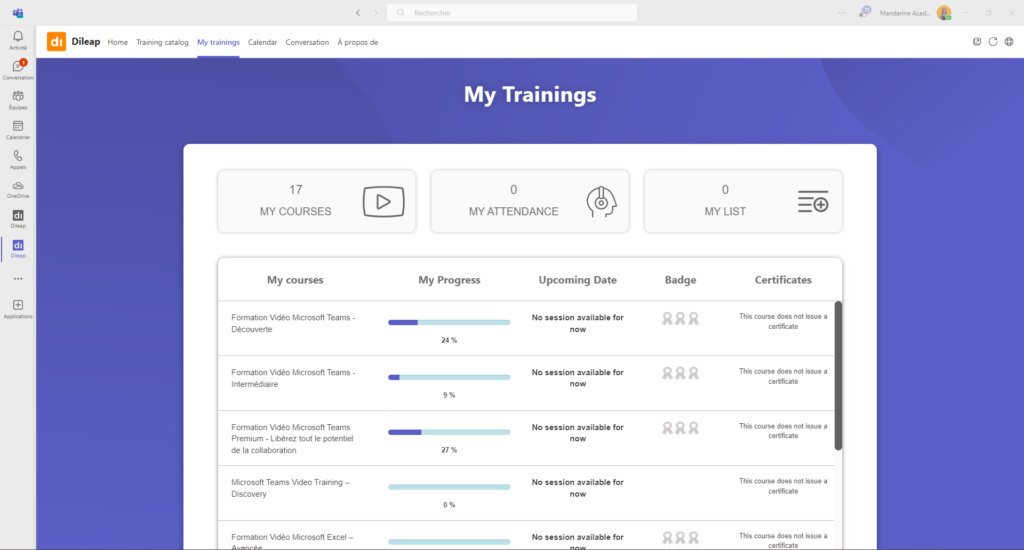Click the 9 % progress bar
The width and height of the screenshot is (1024, 550).
click(449, 377)
